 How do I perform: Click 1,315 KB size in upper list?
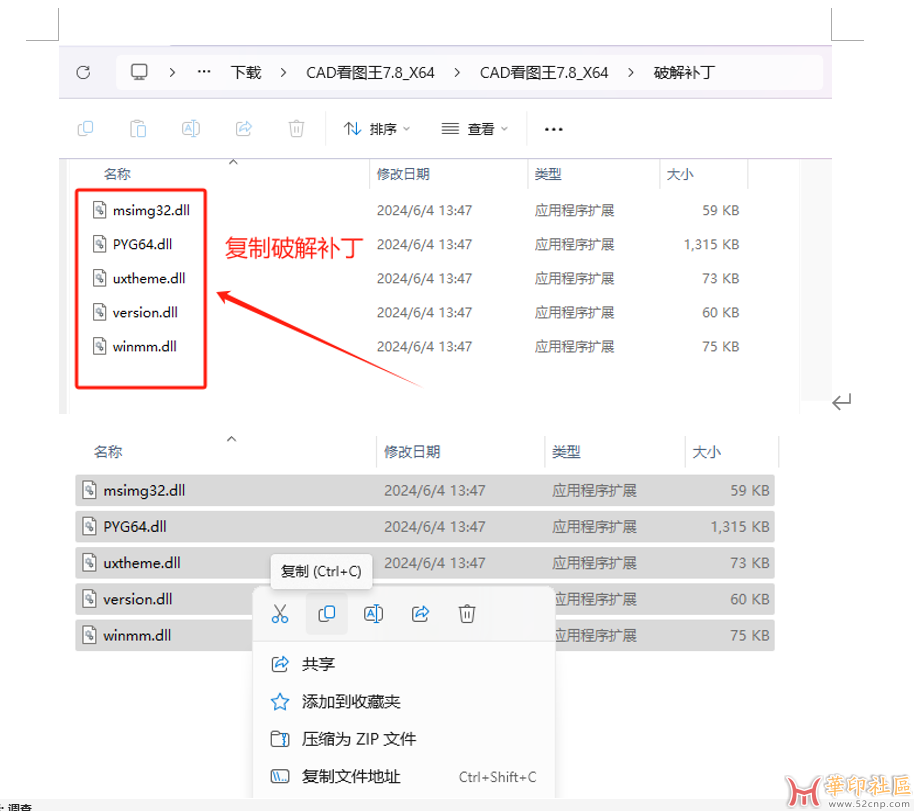point(711,244)
